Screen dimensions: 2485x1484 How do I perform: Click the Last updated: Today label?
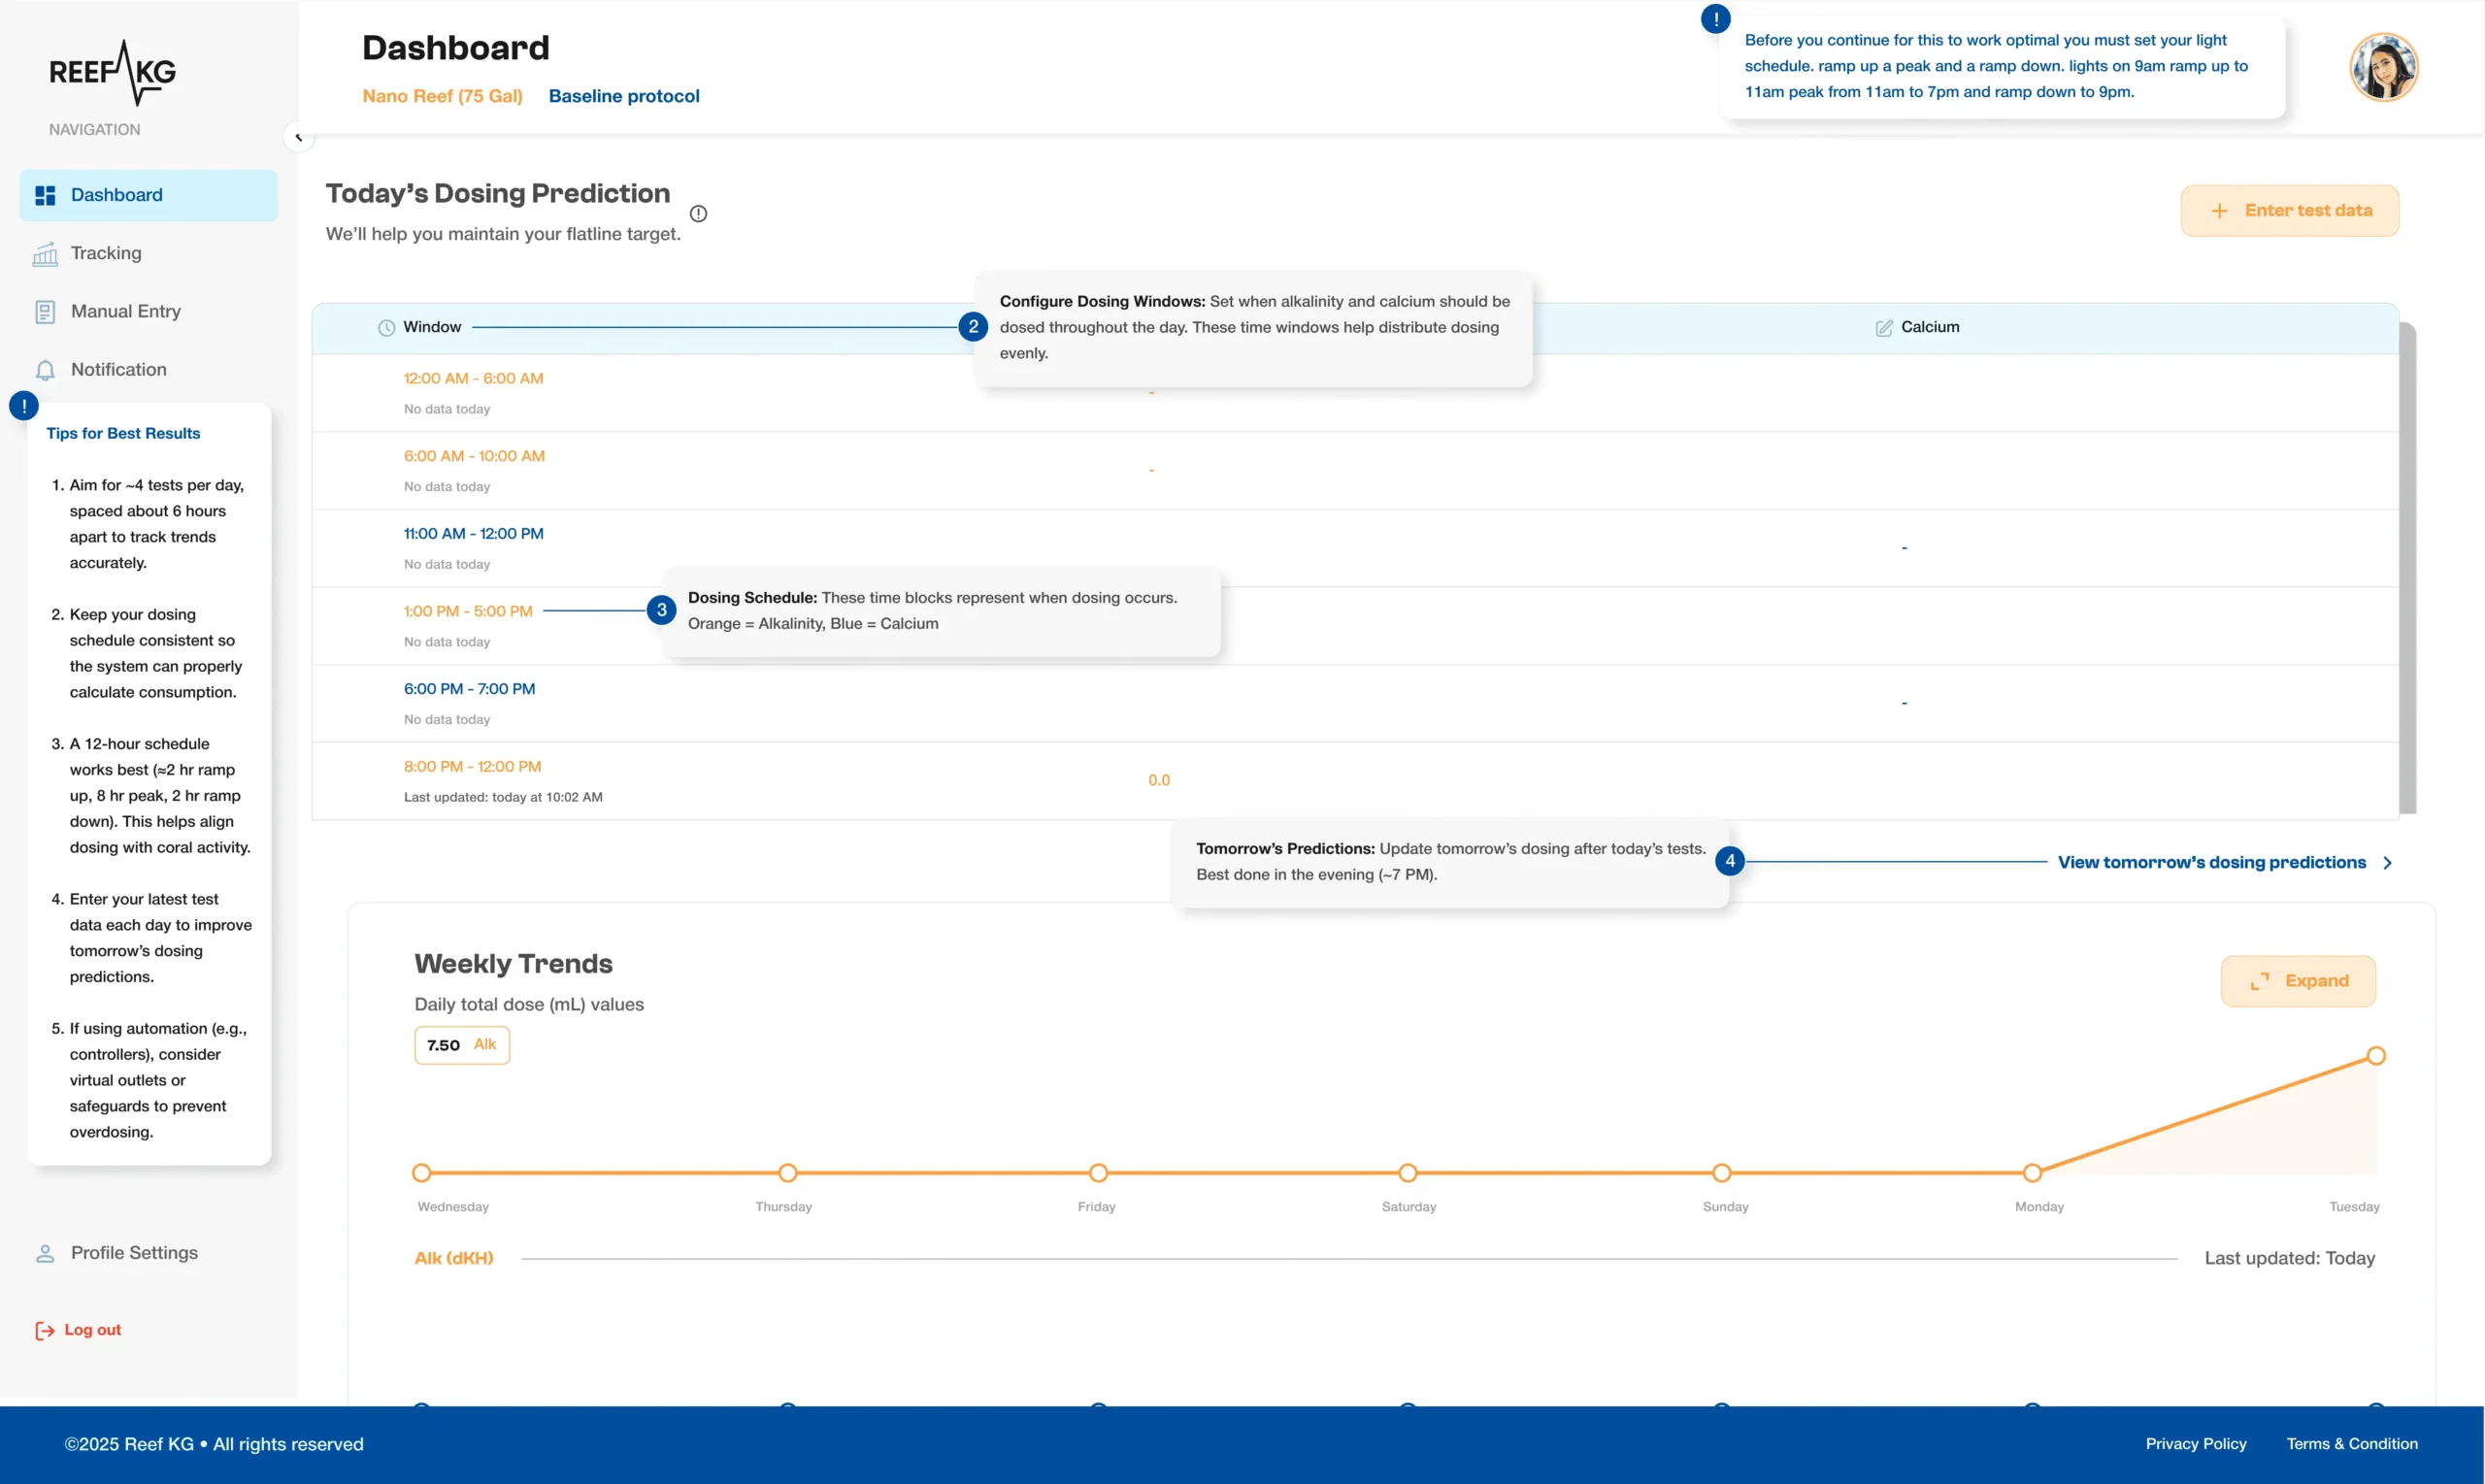tap(2290, 1258)
